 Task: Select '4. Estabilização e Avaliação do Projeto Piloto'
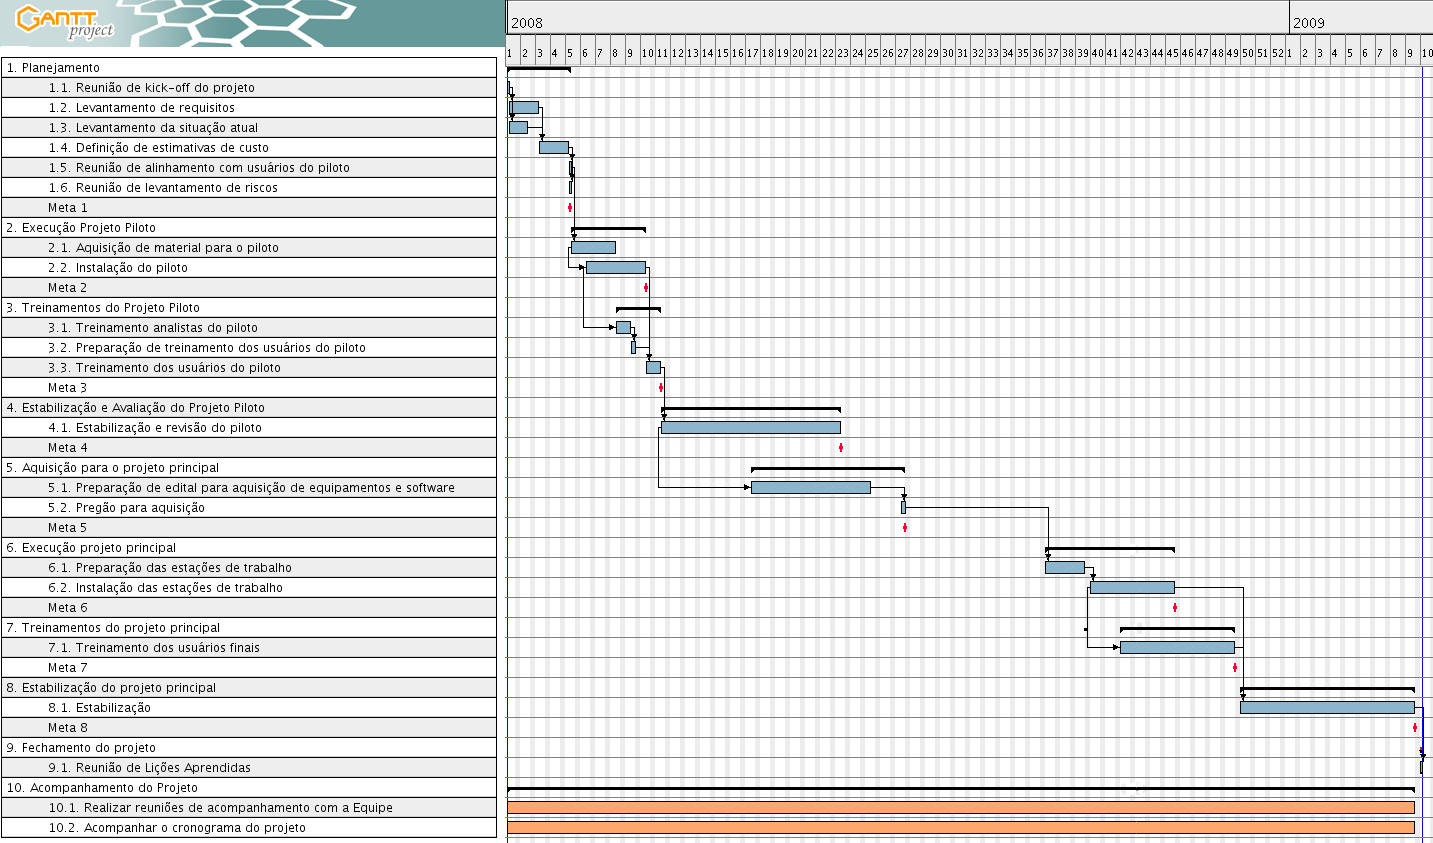(x=249, y=408)
